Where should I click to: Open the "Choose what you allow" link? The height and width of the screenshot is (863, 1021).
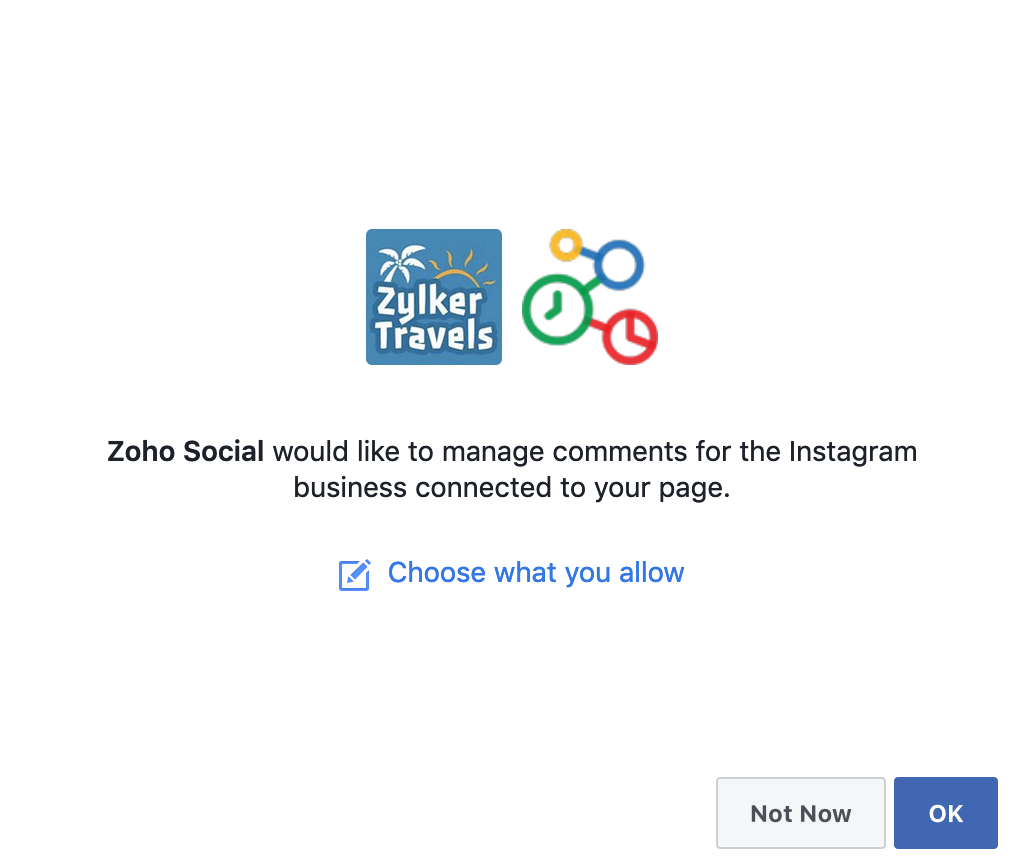coord(535,573)
